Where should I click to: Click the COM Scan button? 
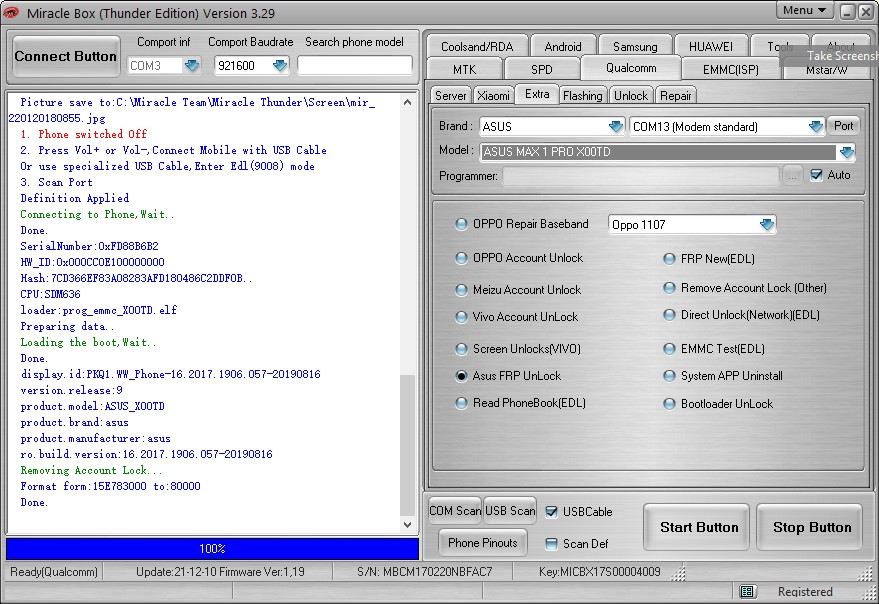[x=455, y=510]
